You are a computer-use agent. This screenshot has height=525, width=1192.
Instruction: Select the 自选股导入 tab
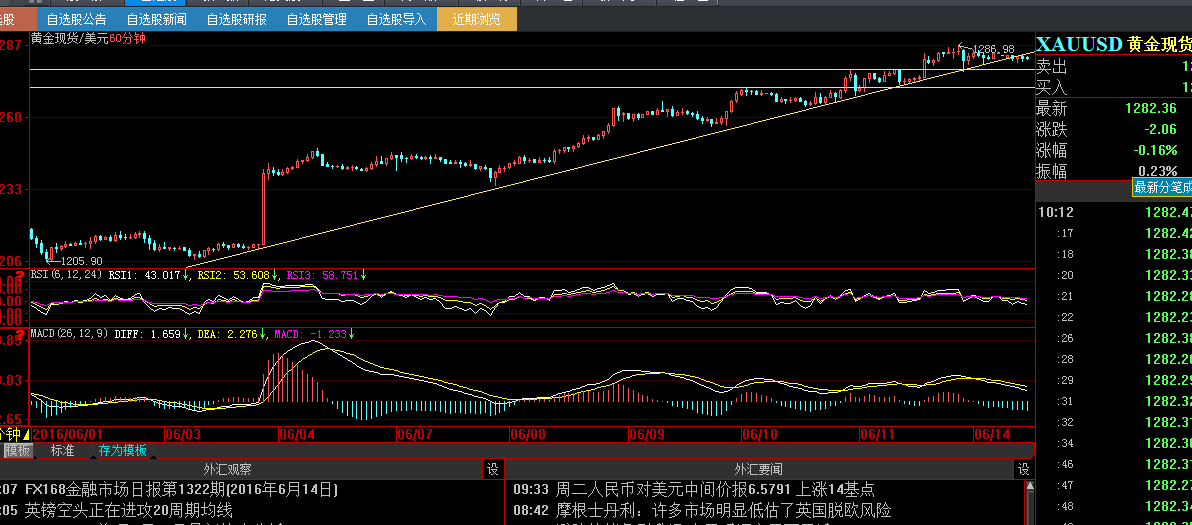point(396,19)
